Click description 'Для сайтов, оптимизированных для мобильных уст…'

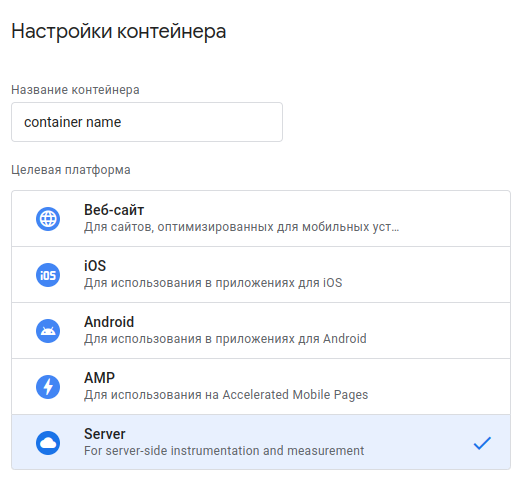(241, 227)
